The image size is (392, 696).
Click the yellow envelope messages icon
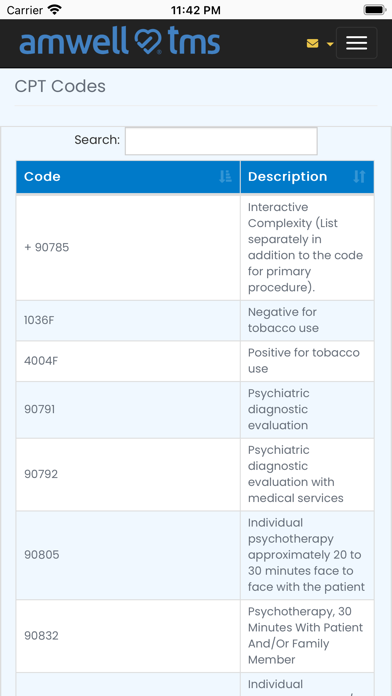(x=313, y=44)
